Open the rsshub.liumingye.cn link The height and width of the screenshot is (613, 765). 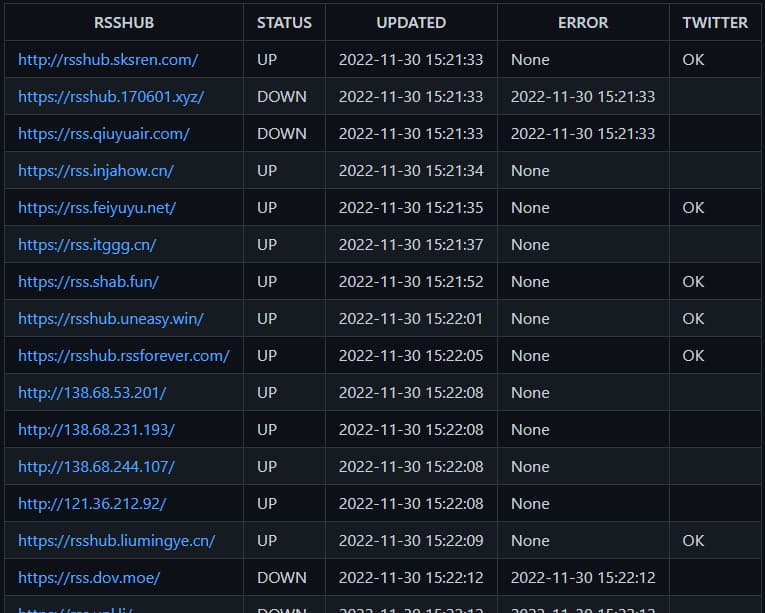[116, 541]
